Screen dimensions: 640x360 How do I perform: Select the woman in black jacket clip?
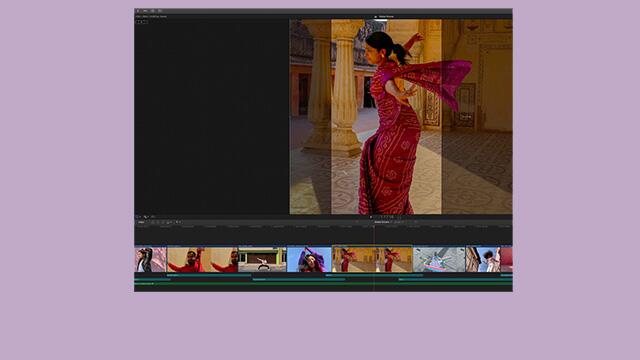click(x=150, y=259)
